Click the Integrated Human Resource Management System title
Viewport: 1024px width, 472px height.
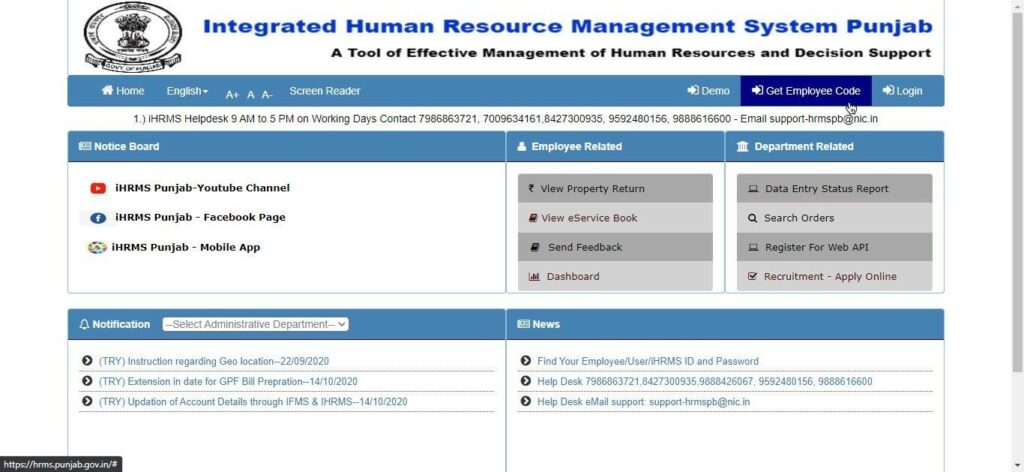[568, 27]
